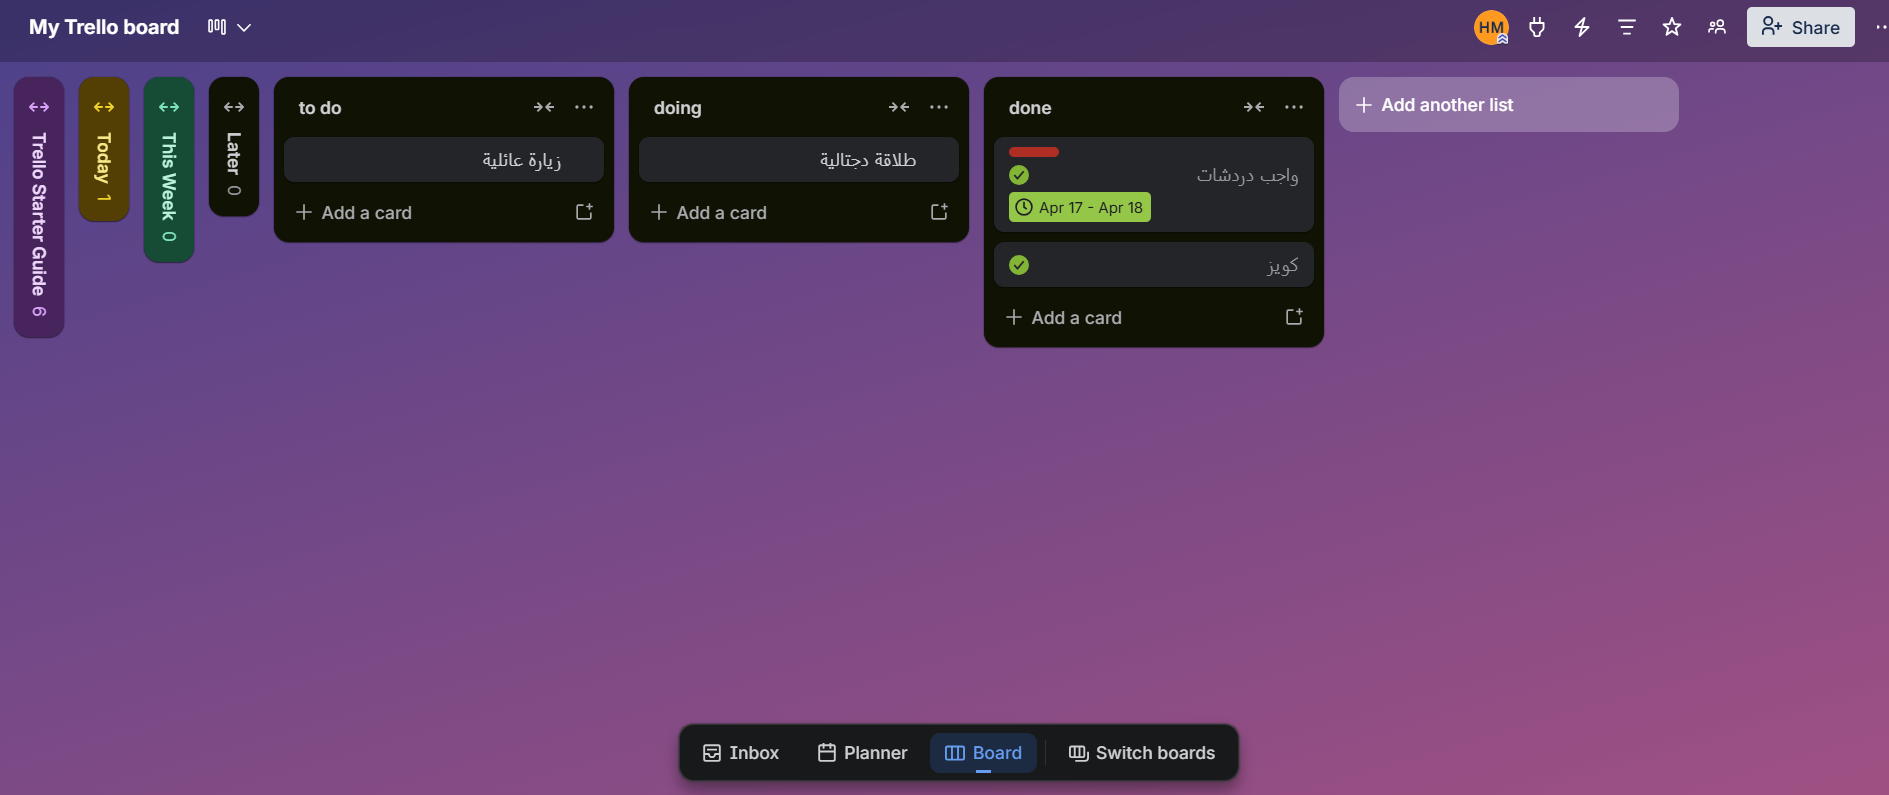Screen dimensions: 1889x795
Task: Open the board menu ellipsis at top right
Action: tap(1880, 27)
